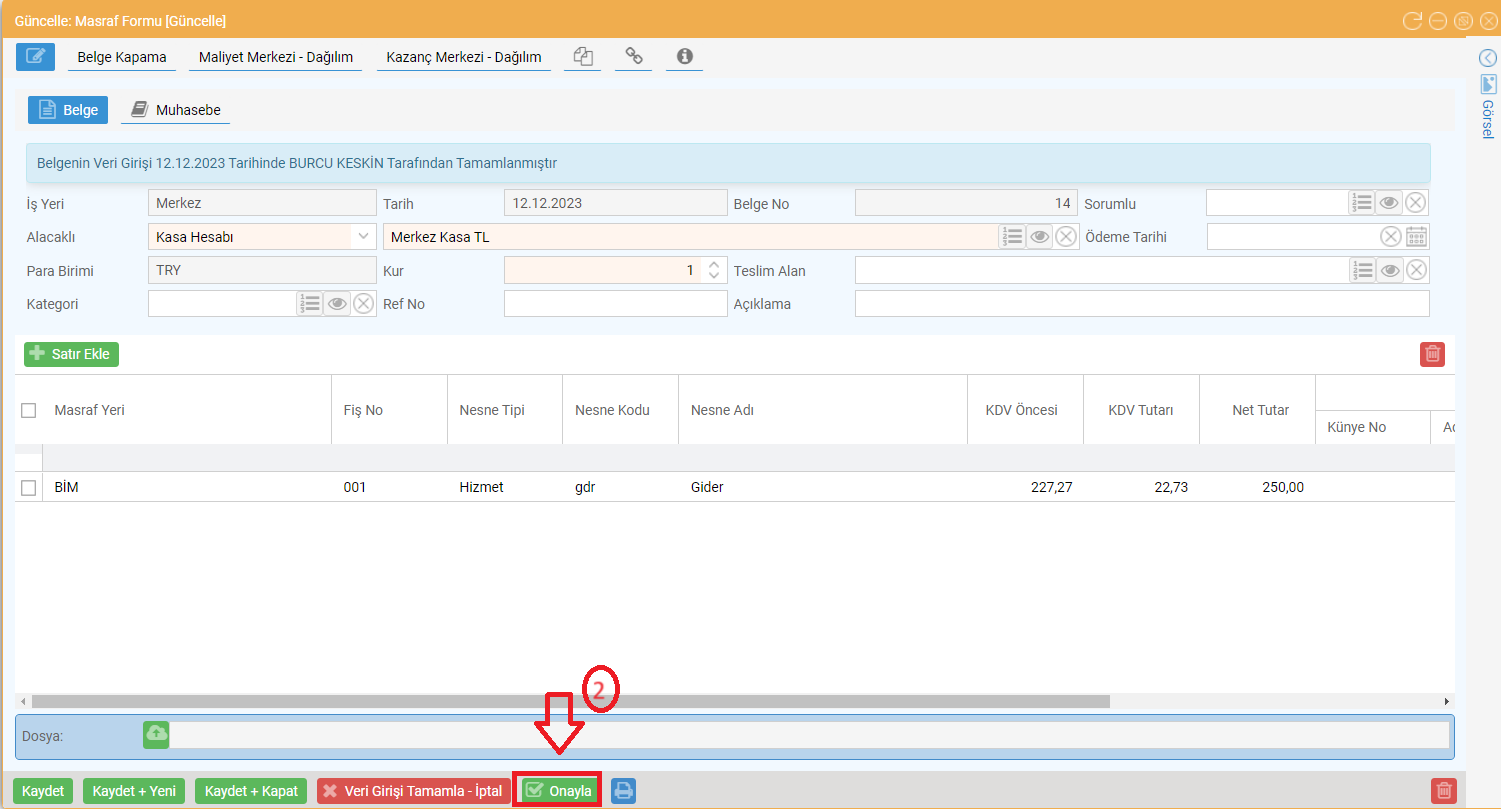Click Veri Girişi Tamamla - İptal button
Image resolution: width=1501 pixels, height=809 pixels.
(x=414, y=791)
